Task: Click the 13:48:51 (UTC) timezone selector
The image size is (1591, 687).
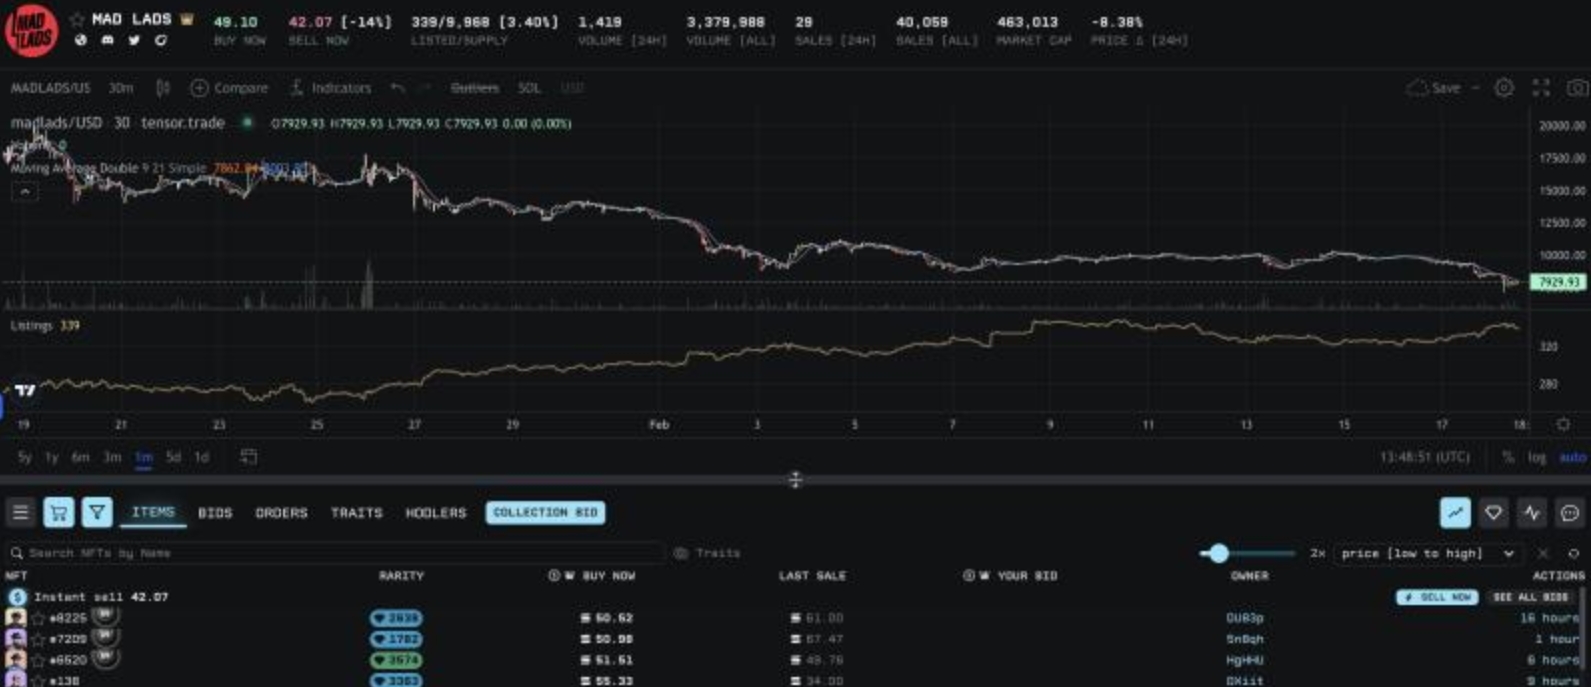Action: pos(1425,457)
